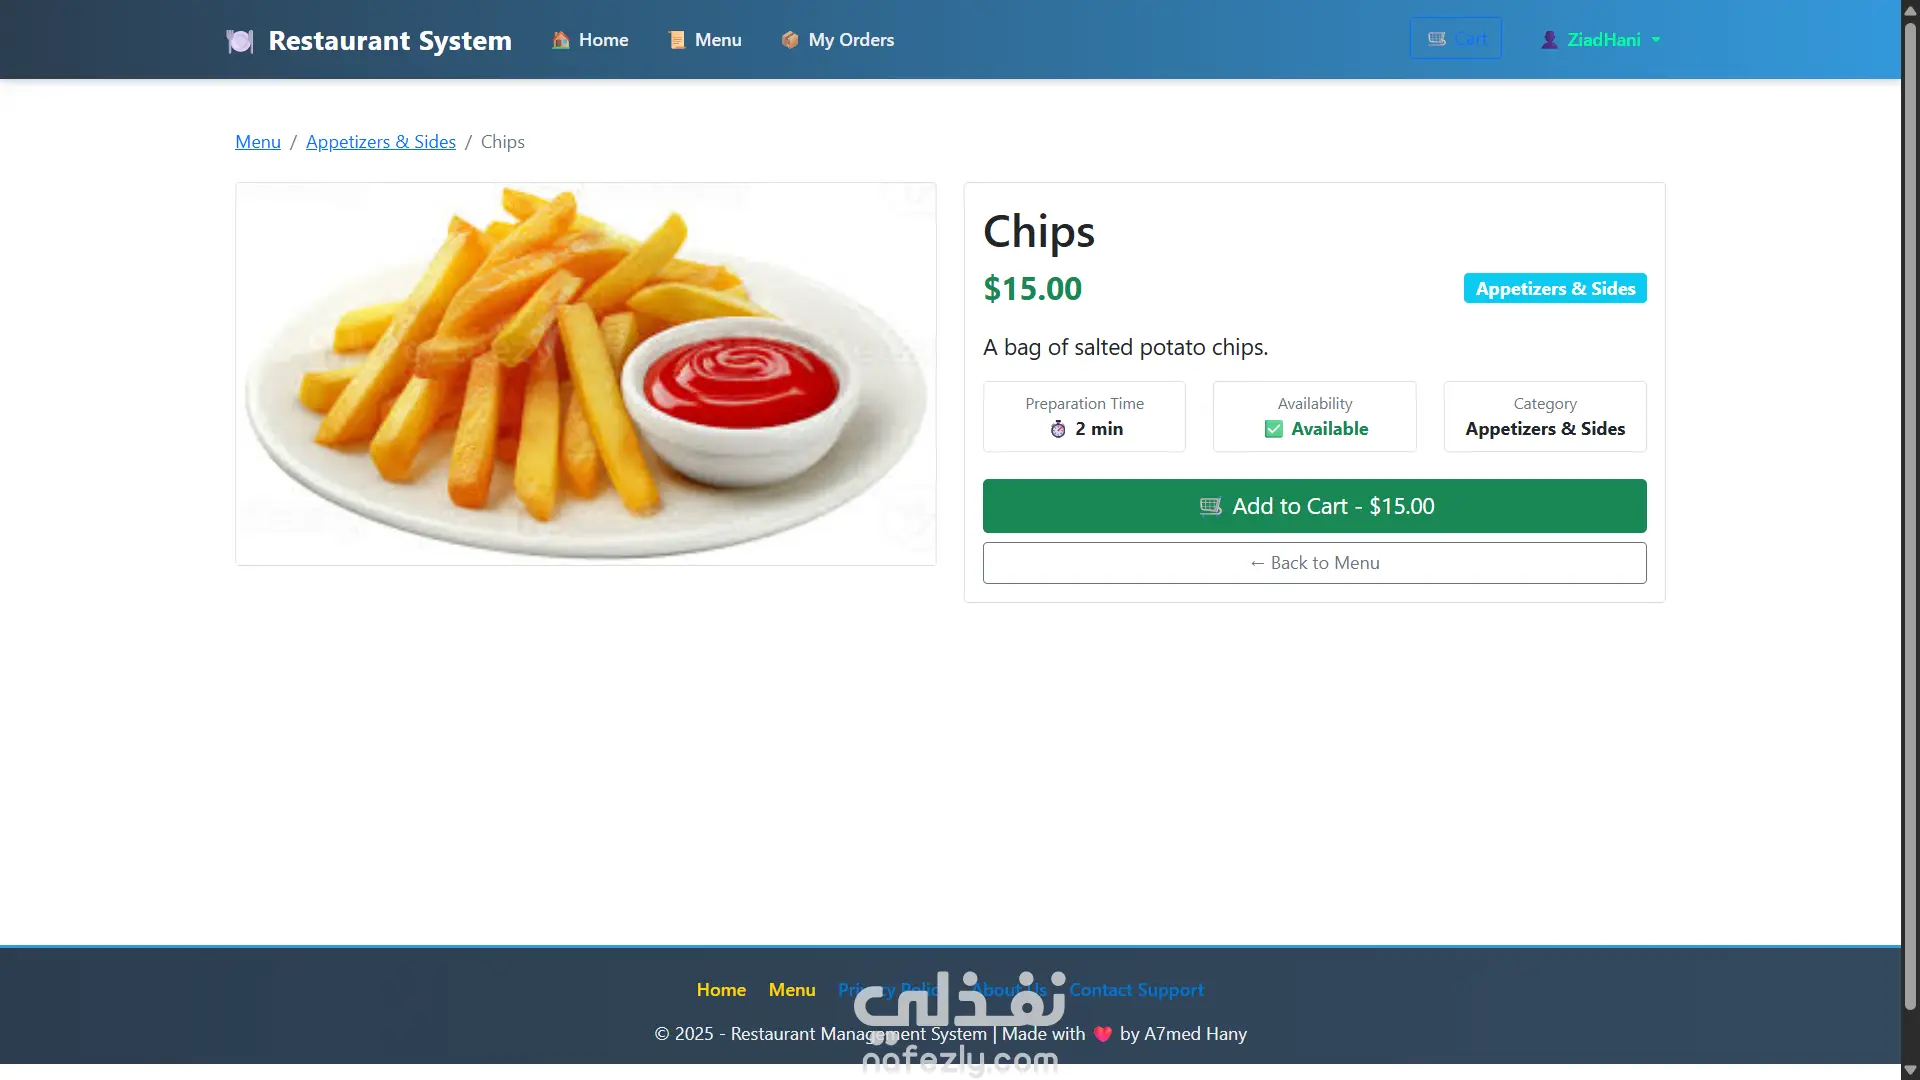Add Chips to cart for $15.00
The width and height of the screenshot is (1920, 1080).
point(1314,506)
